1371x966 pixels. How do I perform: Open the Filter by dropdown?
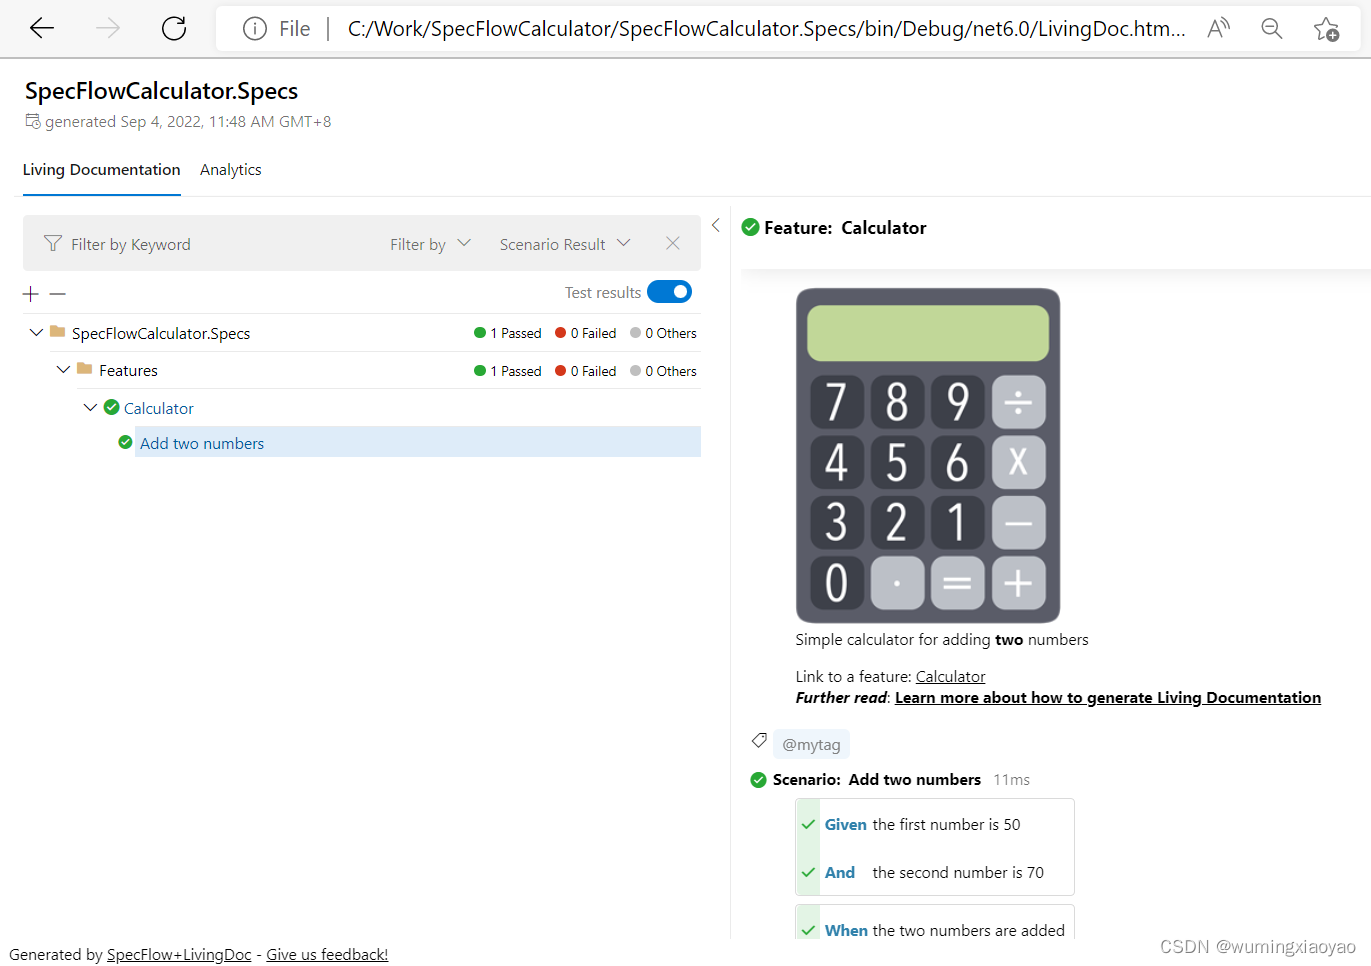pyautogui.click(x=430, y=244)
